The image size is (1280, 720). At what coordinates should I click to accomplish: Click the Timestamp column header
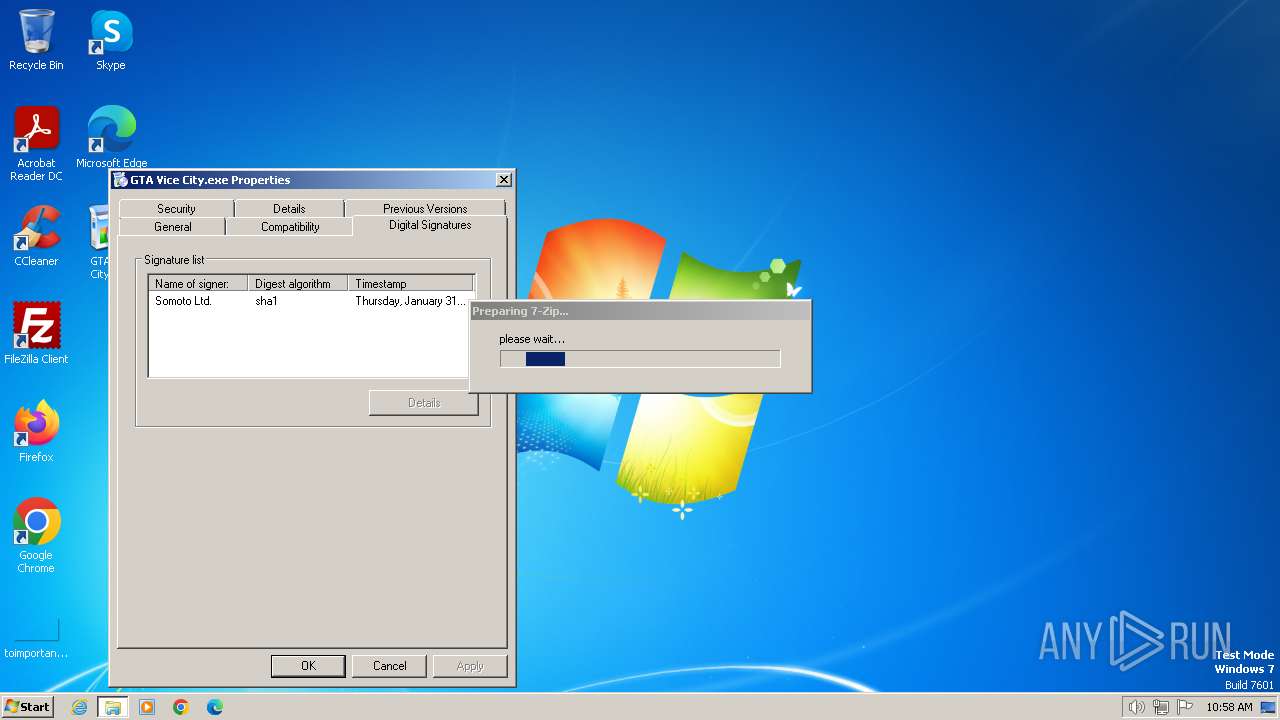[410, 284]
